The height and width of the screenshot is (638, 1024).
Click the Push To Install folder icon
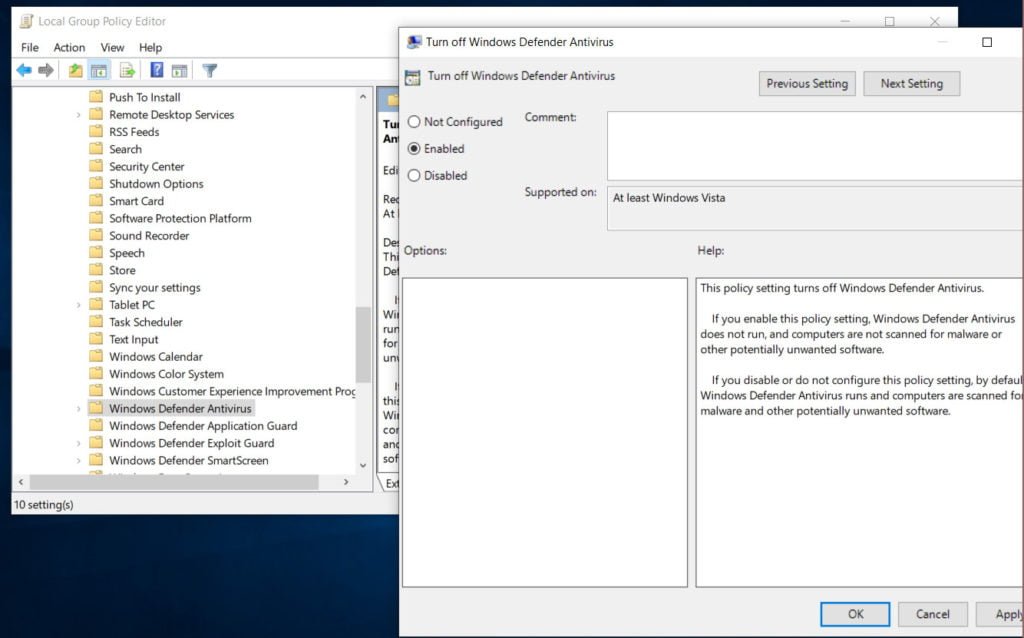96,97
